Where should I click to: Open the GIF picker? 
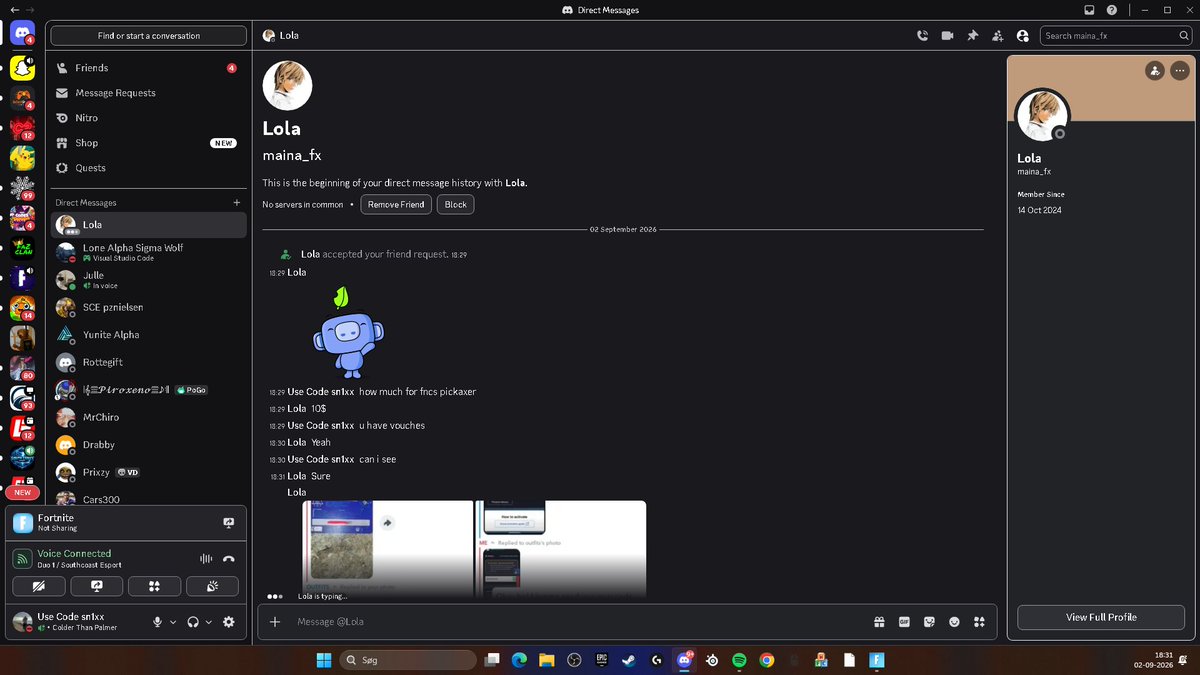(x=904, y=621)
